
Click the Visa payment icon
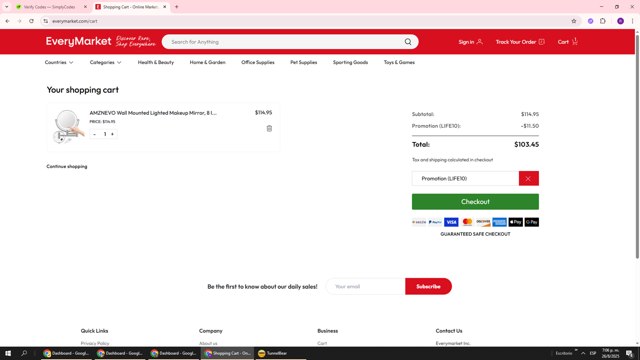coord(451,222)
